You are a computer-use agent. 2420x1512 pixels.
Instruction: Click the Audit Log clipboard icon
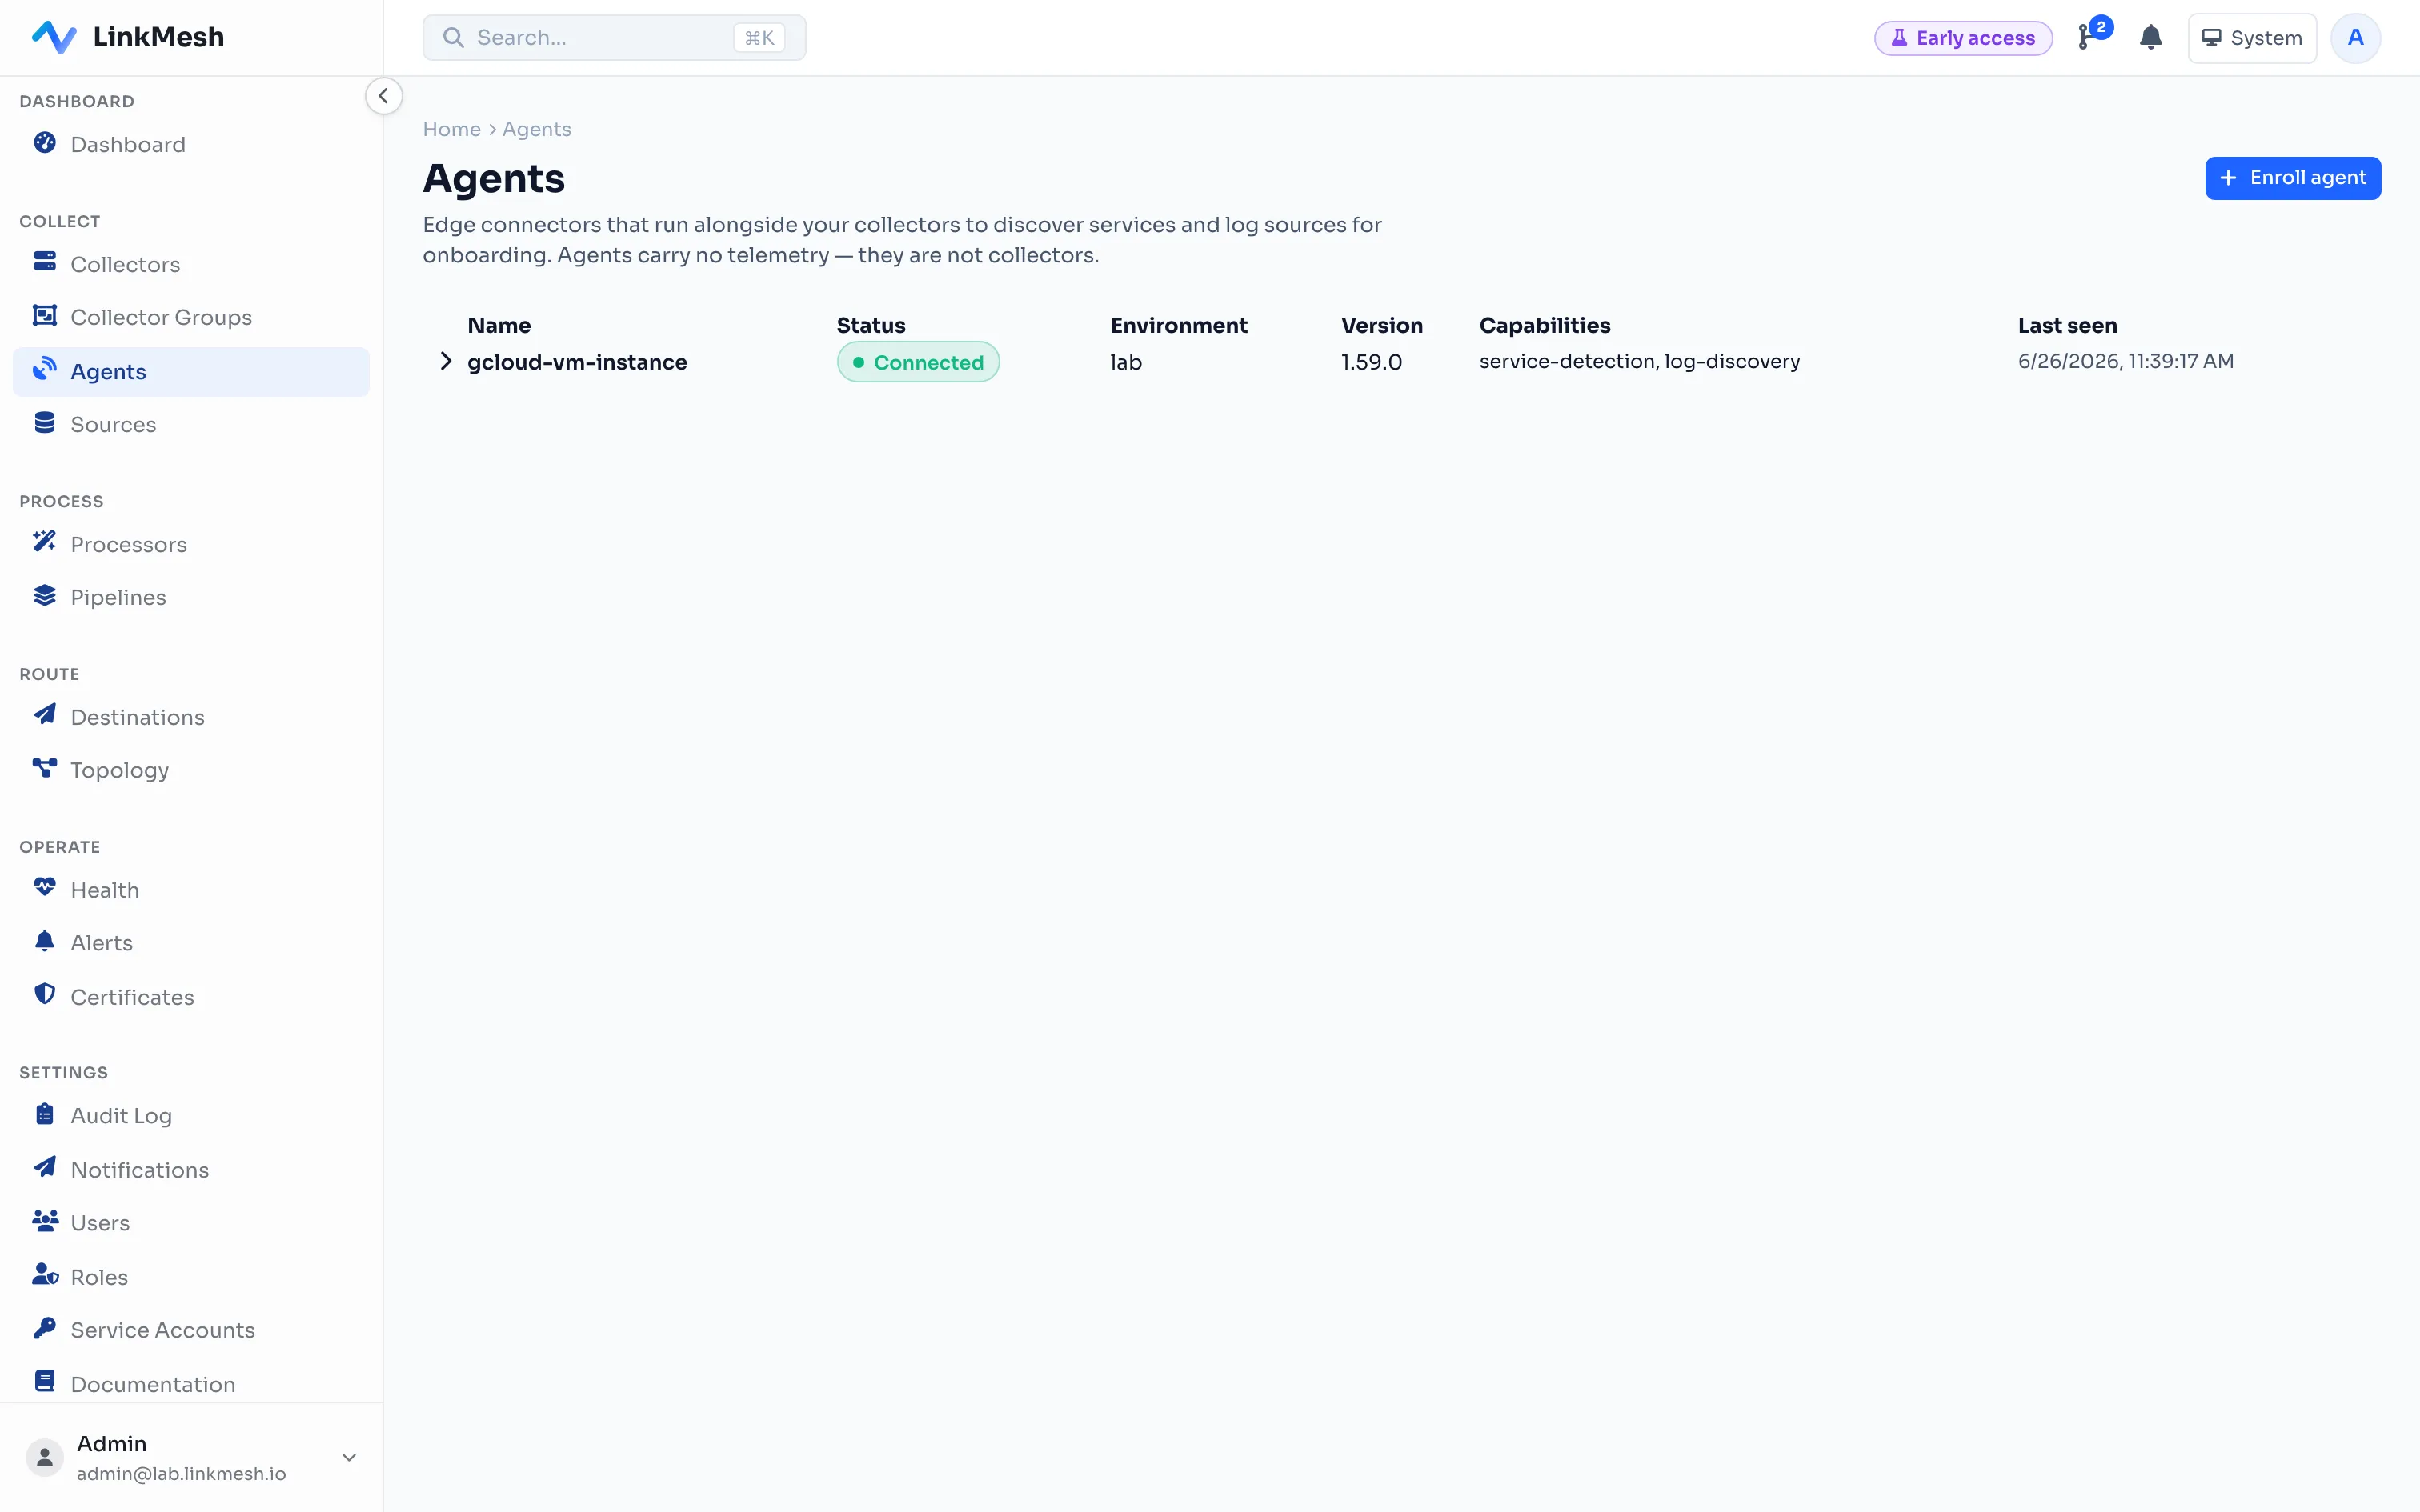coord(45,1114)
